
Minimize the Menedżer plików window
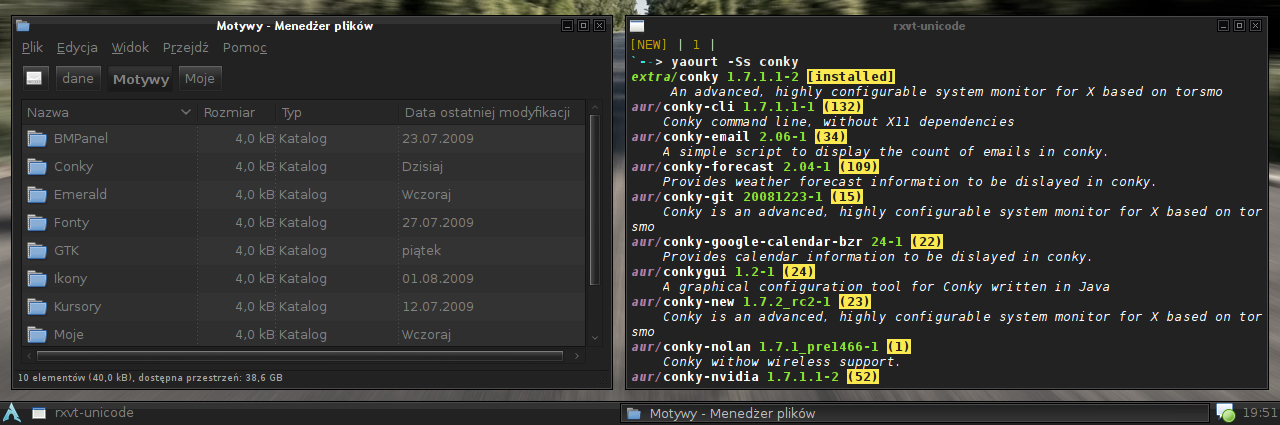point(567,25)
